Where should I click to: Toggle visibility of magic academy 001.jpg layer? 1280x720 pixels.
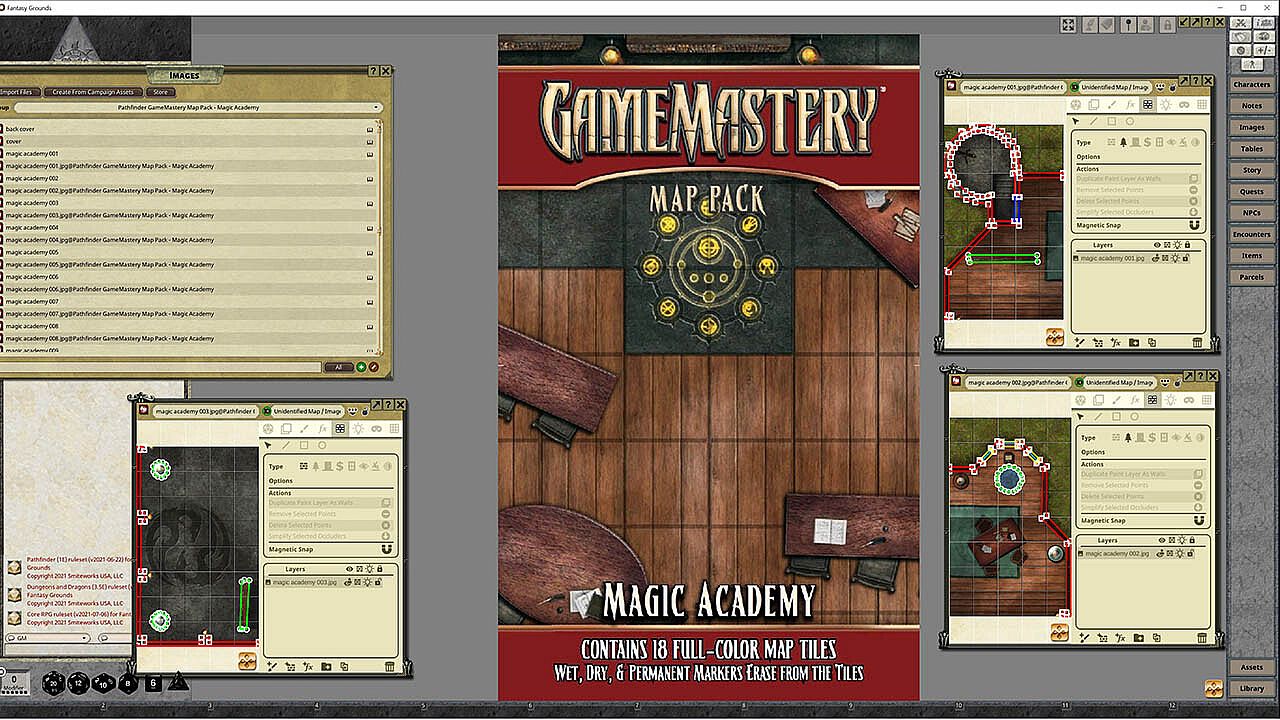pyautogui.click(x=1156, y=258)
